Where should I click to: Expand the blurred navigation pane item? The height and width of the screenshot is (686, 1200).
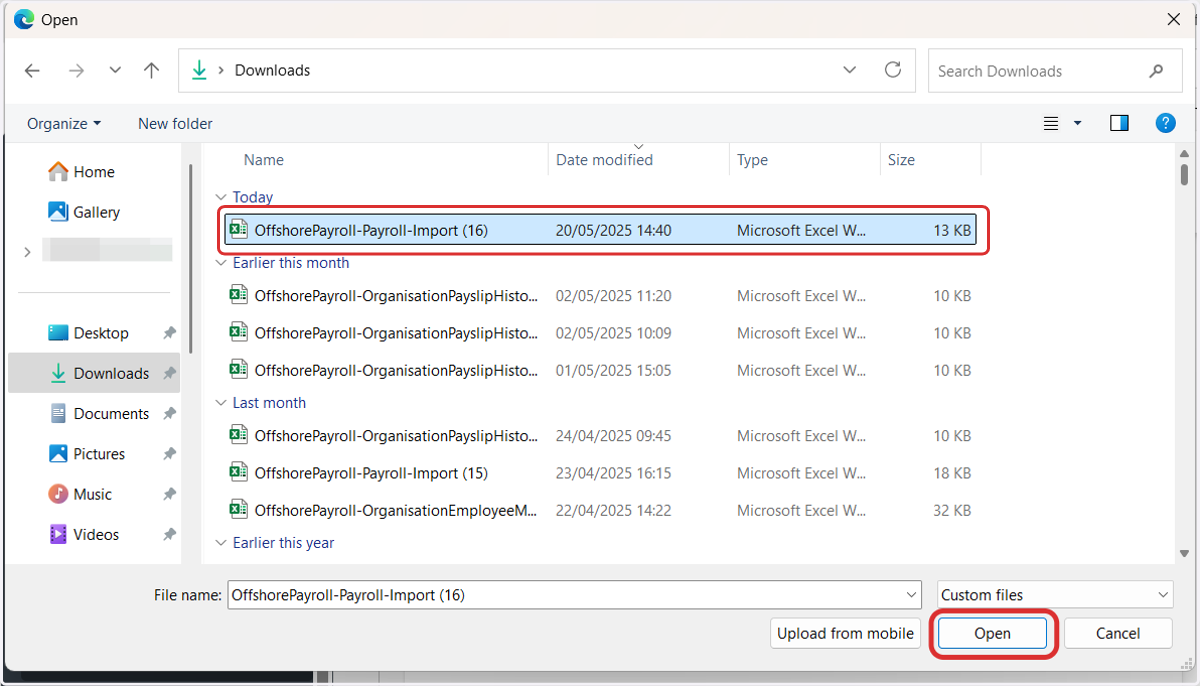click(x=27, y=253)
